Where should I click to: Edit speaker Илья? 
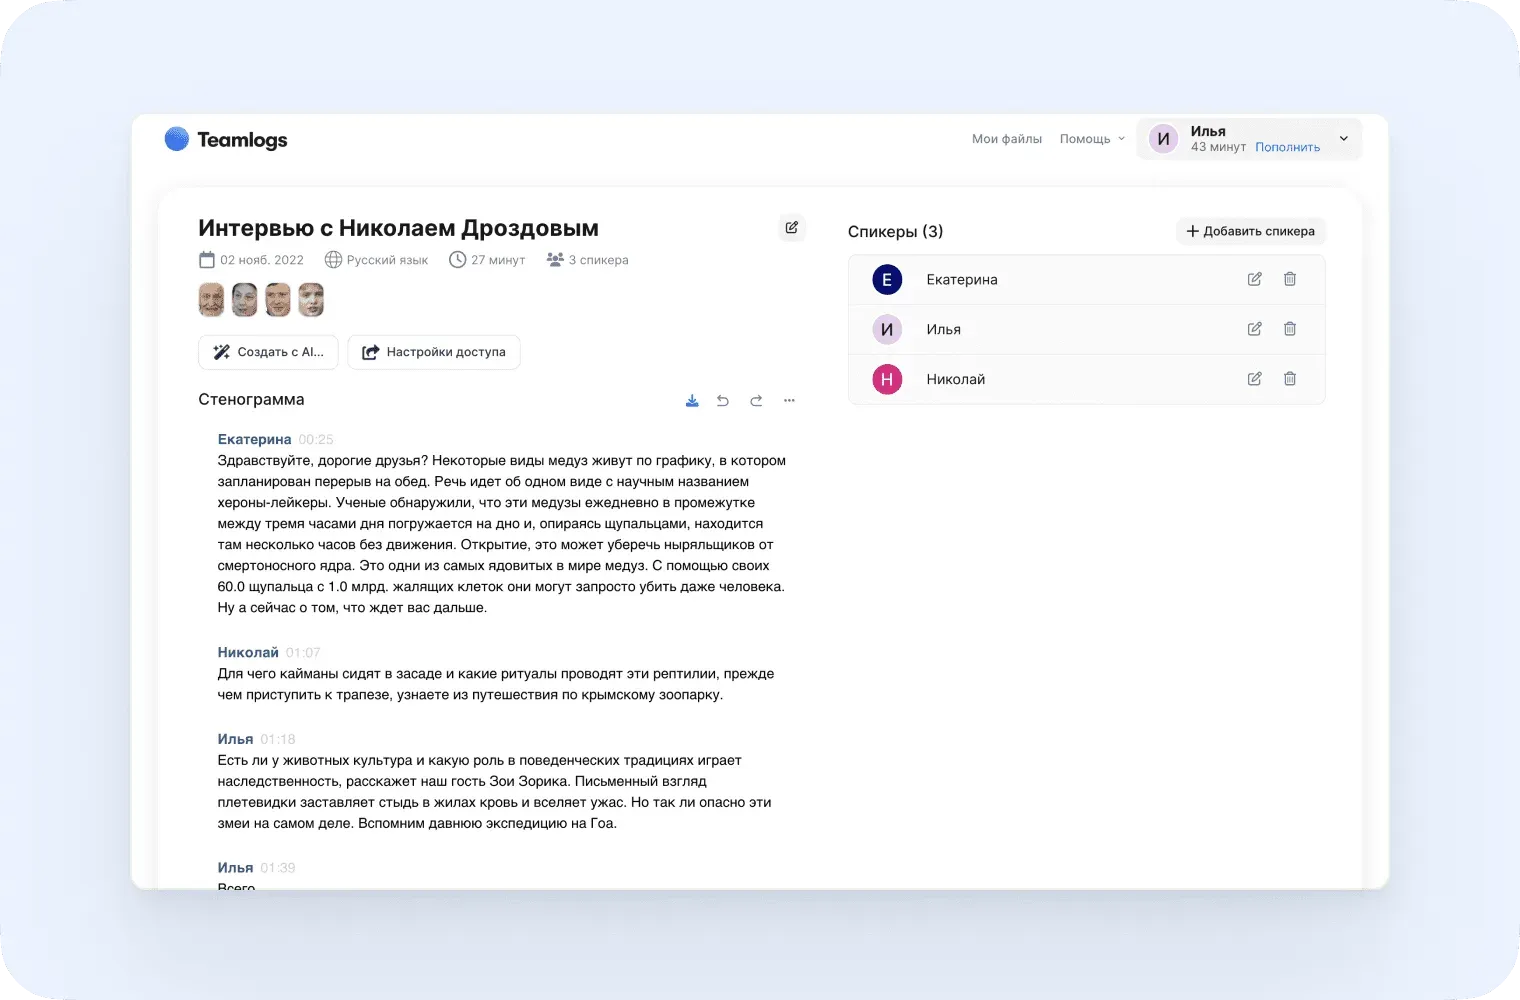1254,329
